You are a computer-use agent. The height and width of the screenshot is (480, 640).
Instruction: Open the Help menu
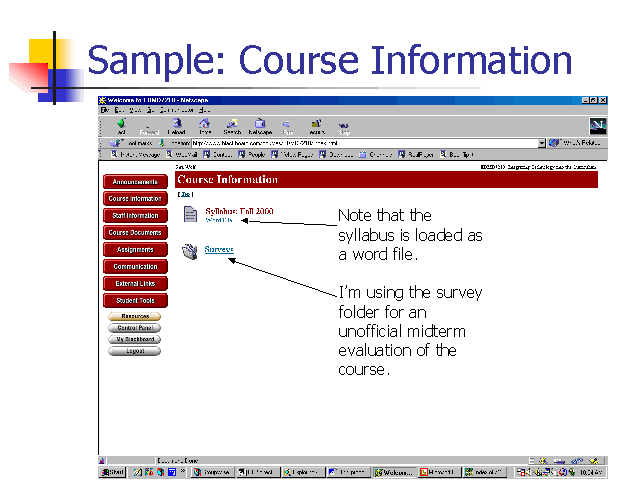[x=204, y=110]
